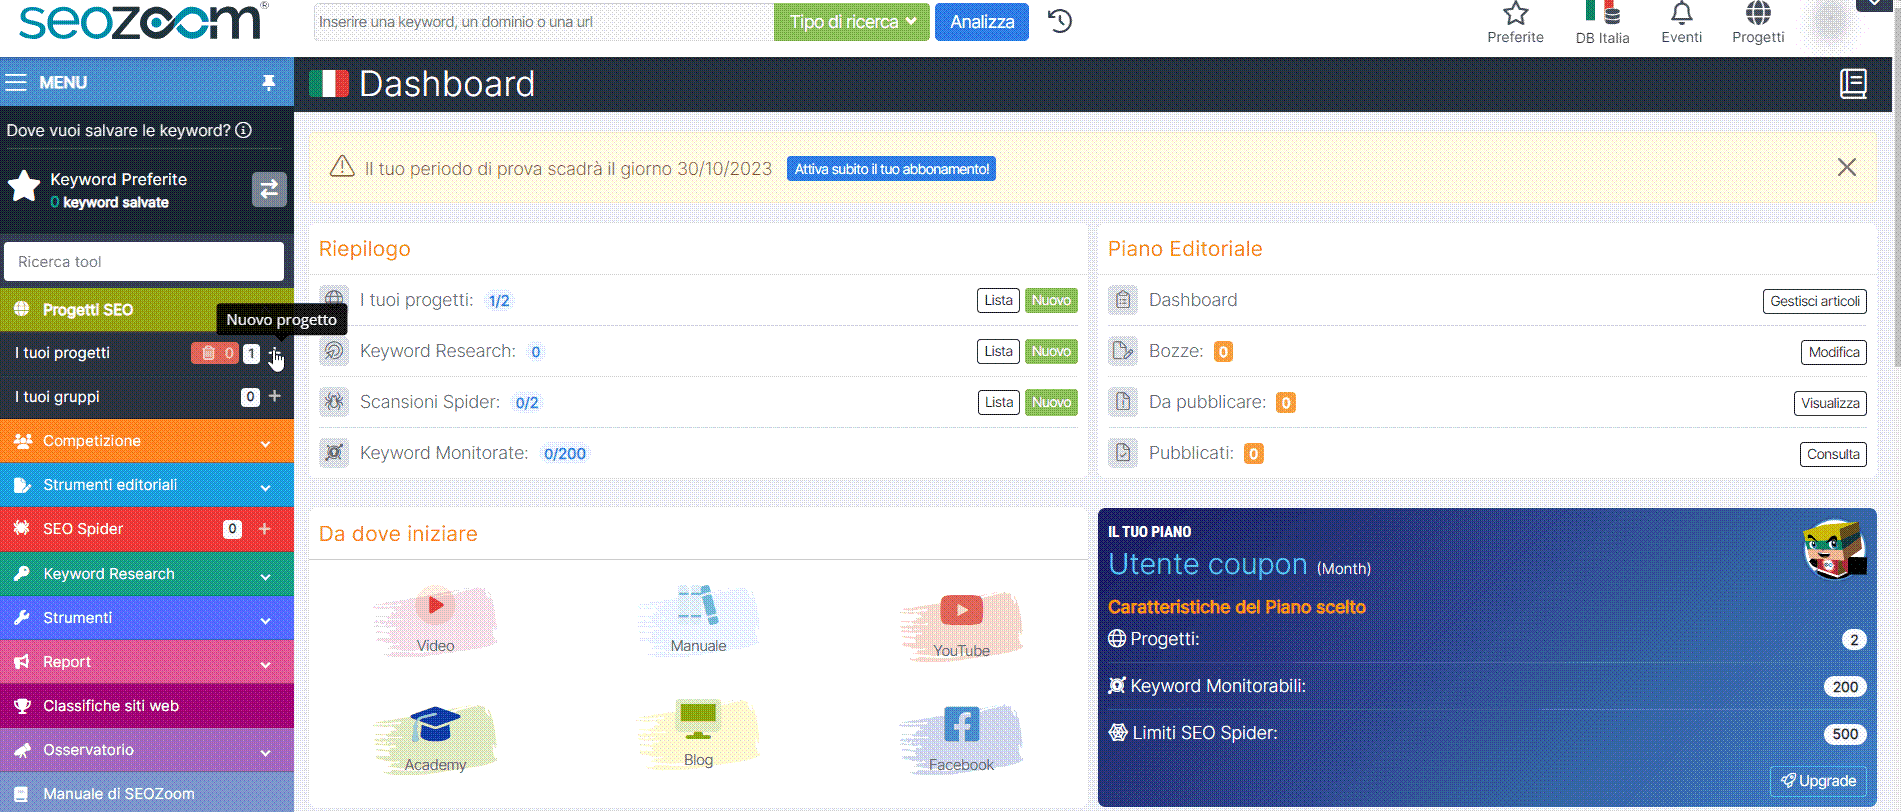Image resolution: width=1901 pixels, height=812 pixels.
Task: Click the plus icon for new project
Action: pyautogui.click(x=275, y=353)
